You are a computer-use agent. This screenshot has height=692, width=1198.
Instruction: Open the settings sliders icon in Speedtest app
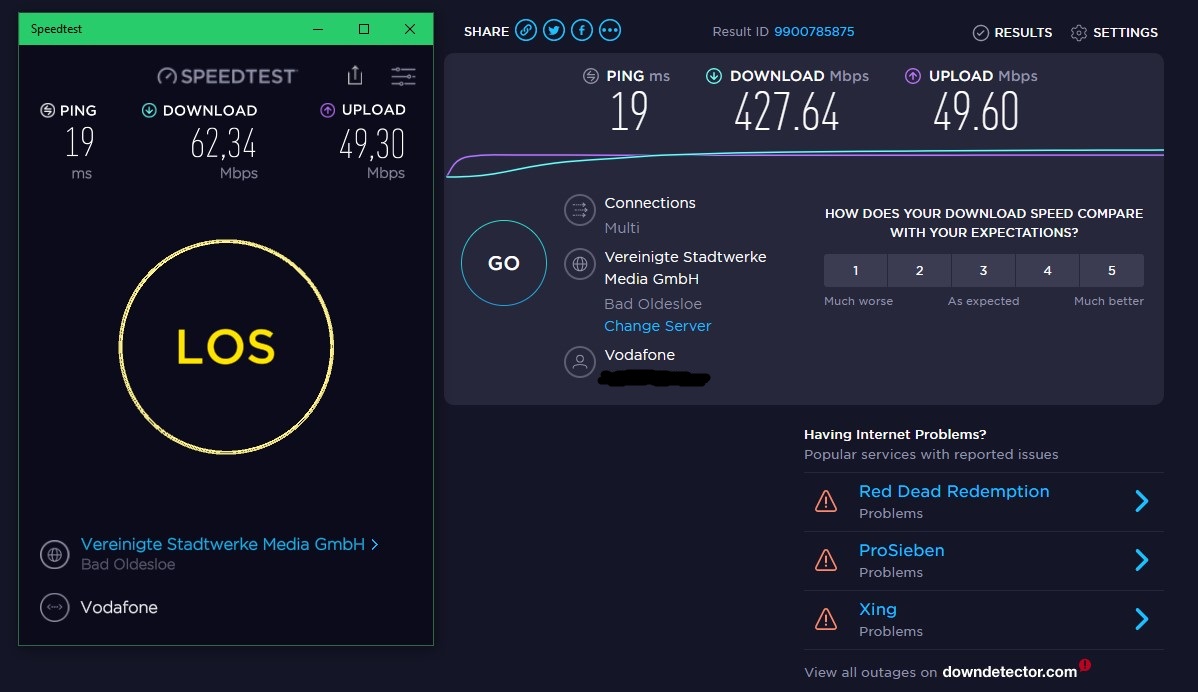403,76
